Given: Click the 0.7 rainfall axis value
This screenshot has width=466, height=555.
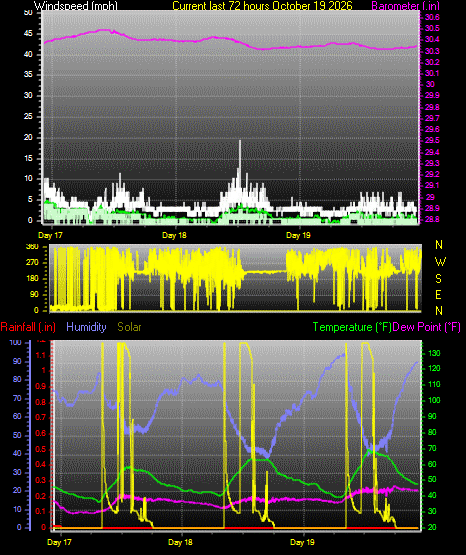Looking at the screenshot, I should (41, 418).
